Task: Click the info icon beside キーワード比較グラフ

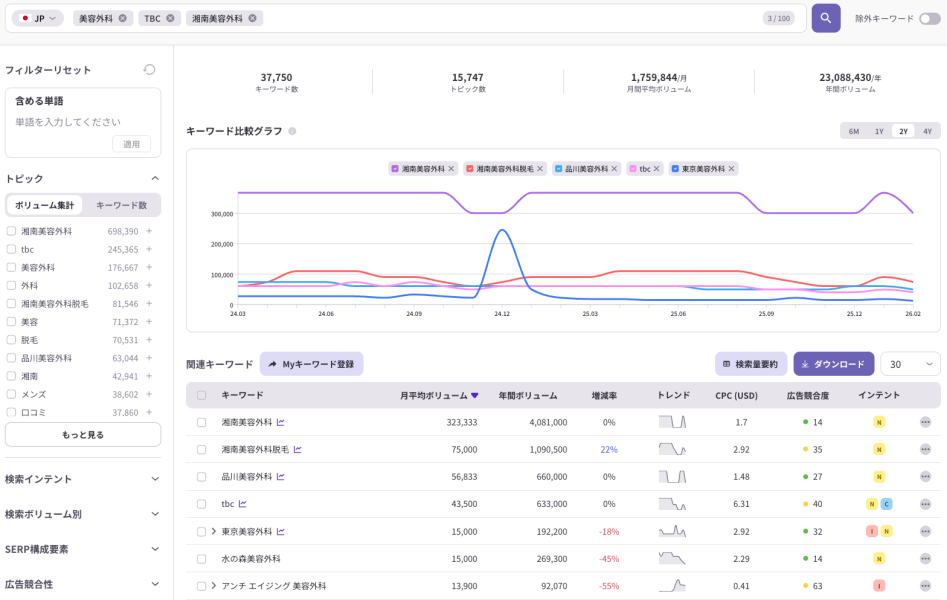Action: [x=292, y=131]
